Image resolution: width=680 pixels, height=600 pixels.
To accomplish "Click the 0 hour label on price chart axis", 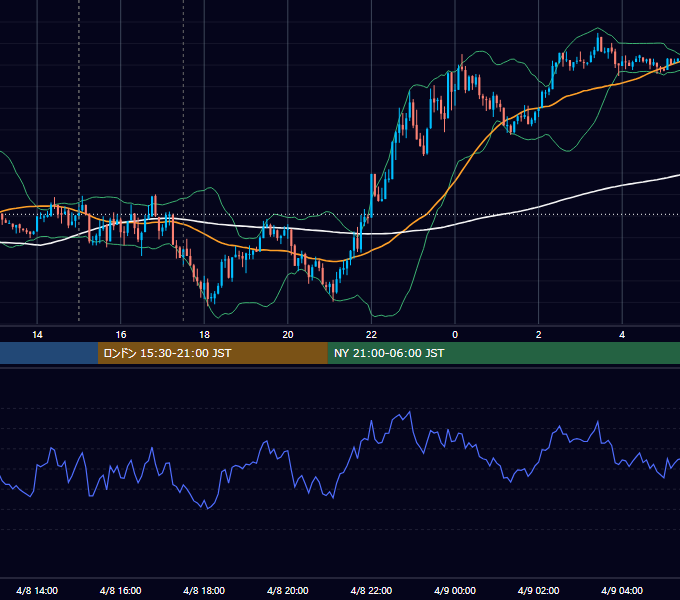I will tap(455, 335).
